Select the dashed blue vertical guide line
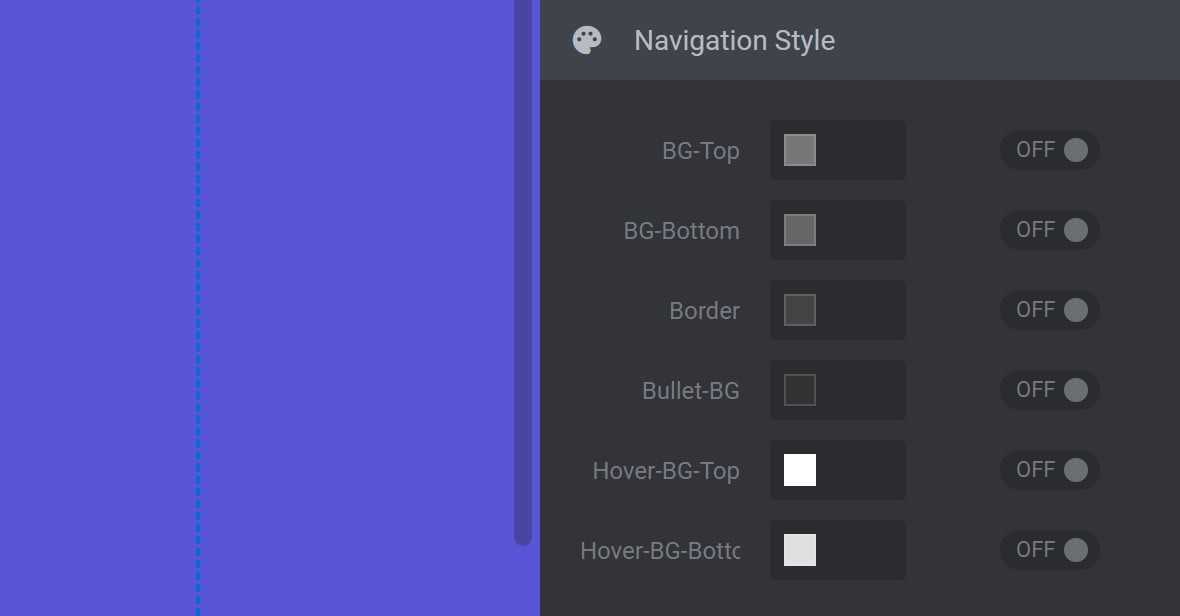Image resolution: width=1180 pixels, height=616 pixels. tap(198, 308)
